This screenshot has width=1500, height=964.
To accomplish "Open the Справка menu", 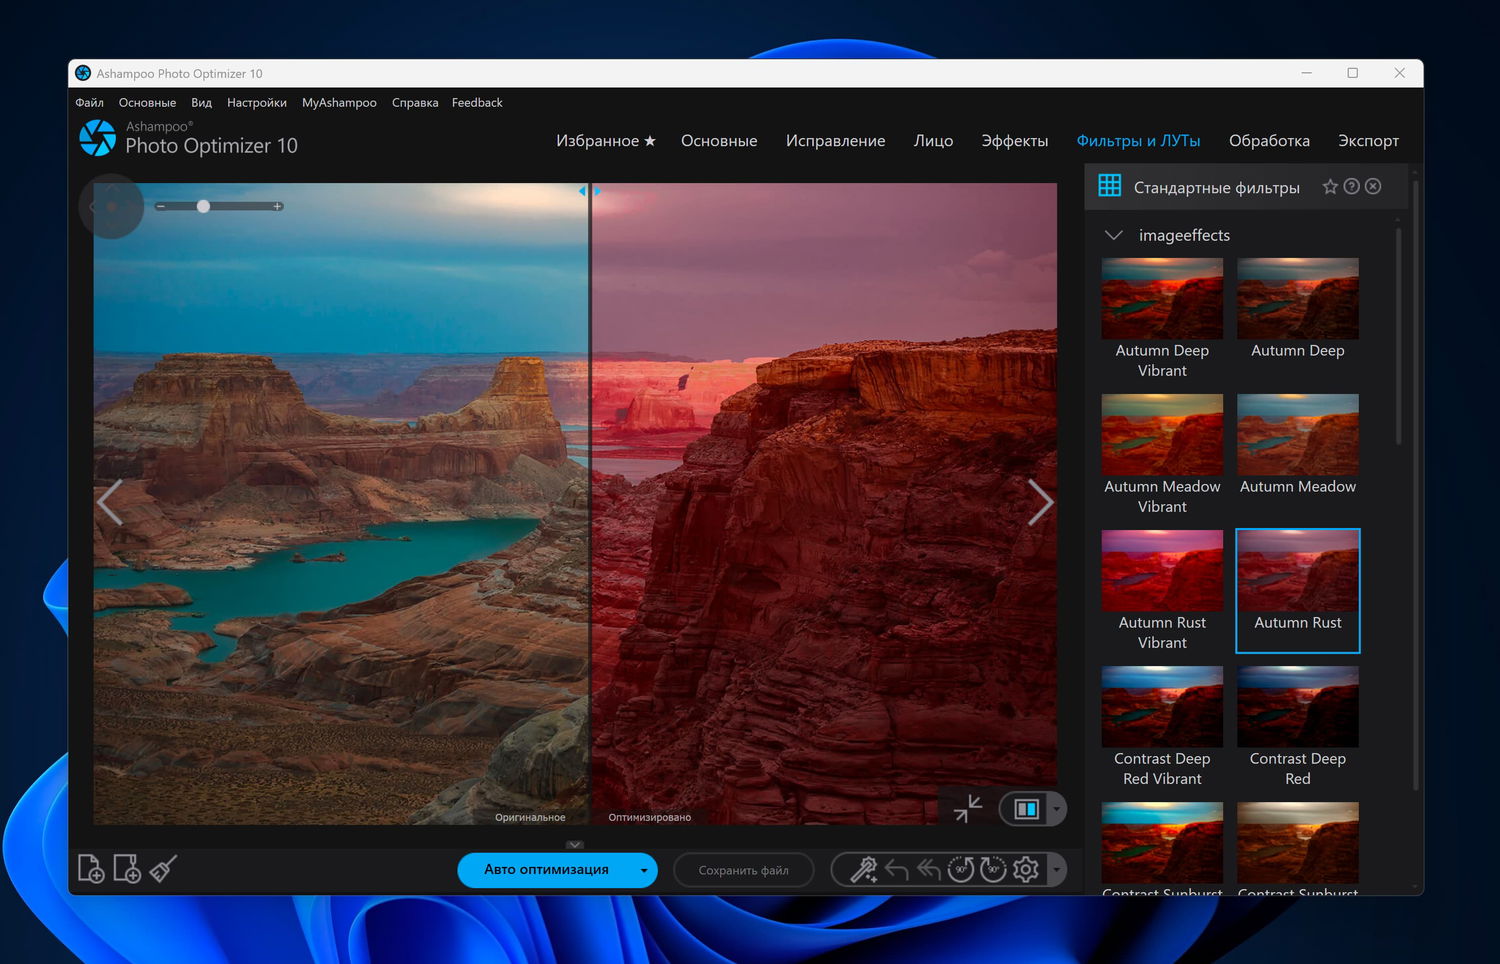I will coord(415,103).
